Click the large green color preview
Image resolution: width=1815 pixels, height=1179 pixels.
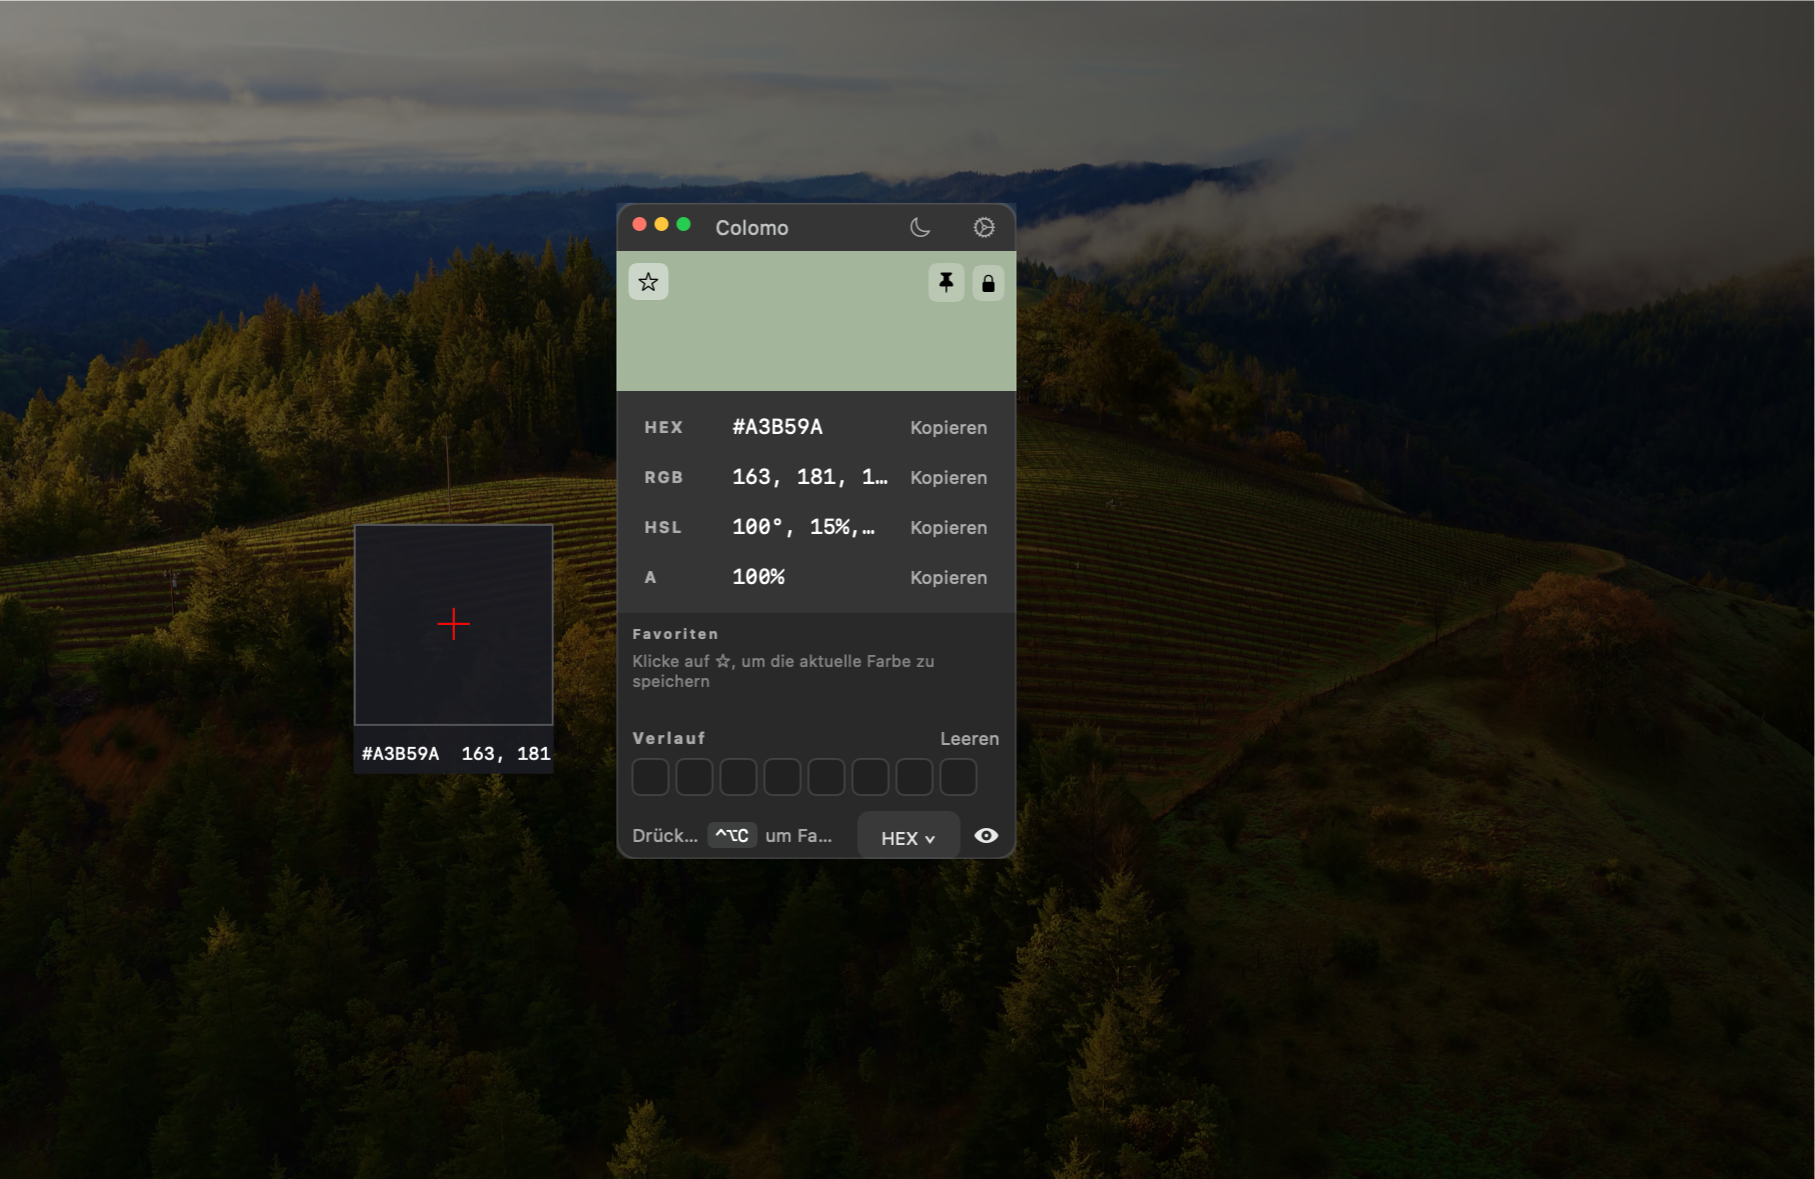(816, 321)
